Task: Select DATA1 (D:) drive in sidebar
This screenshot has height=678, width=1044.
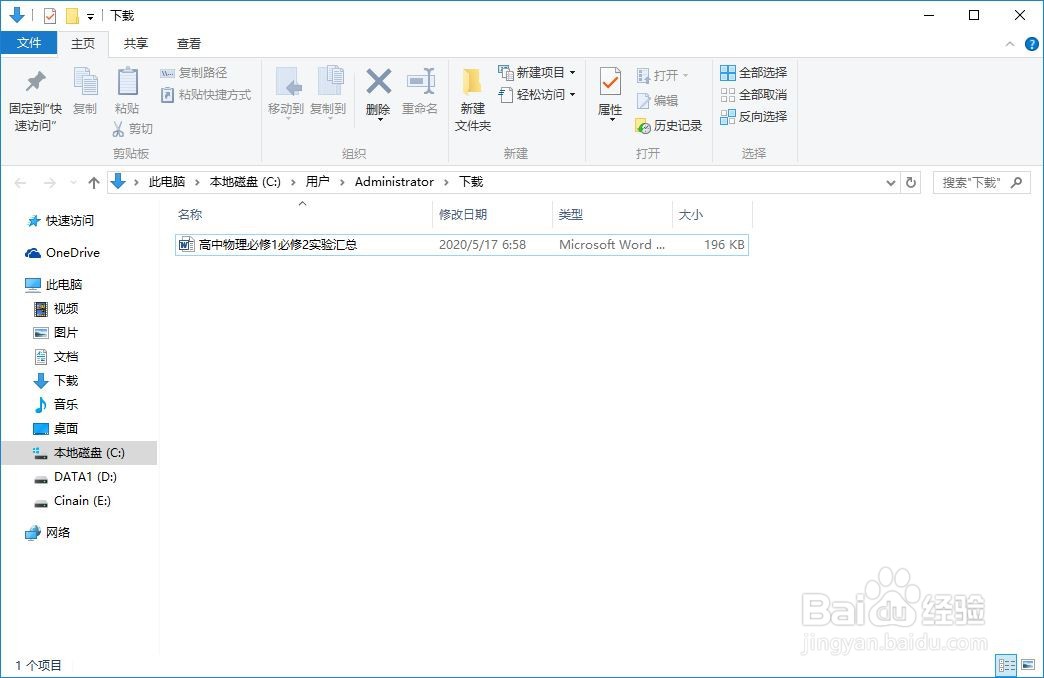Action: 75,477
